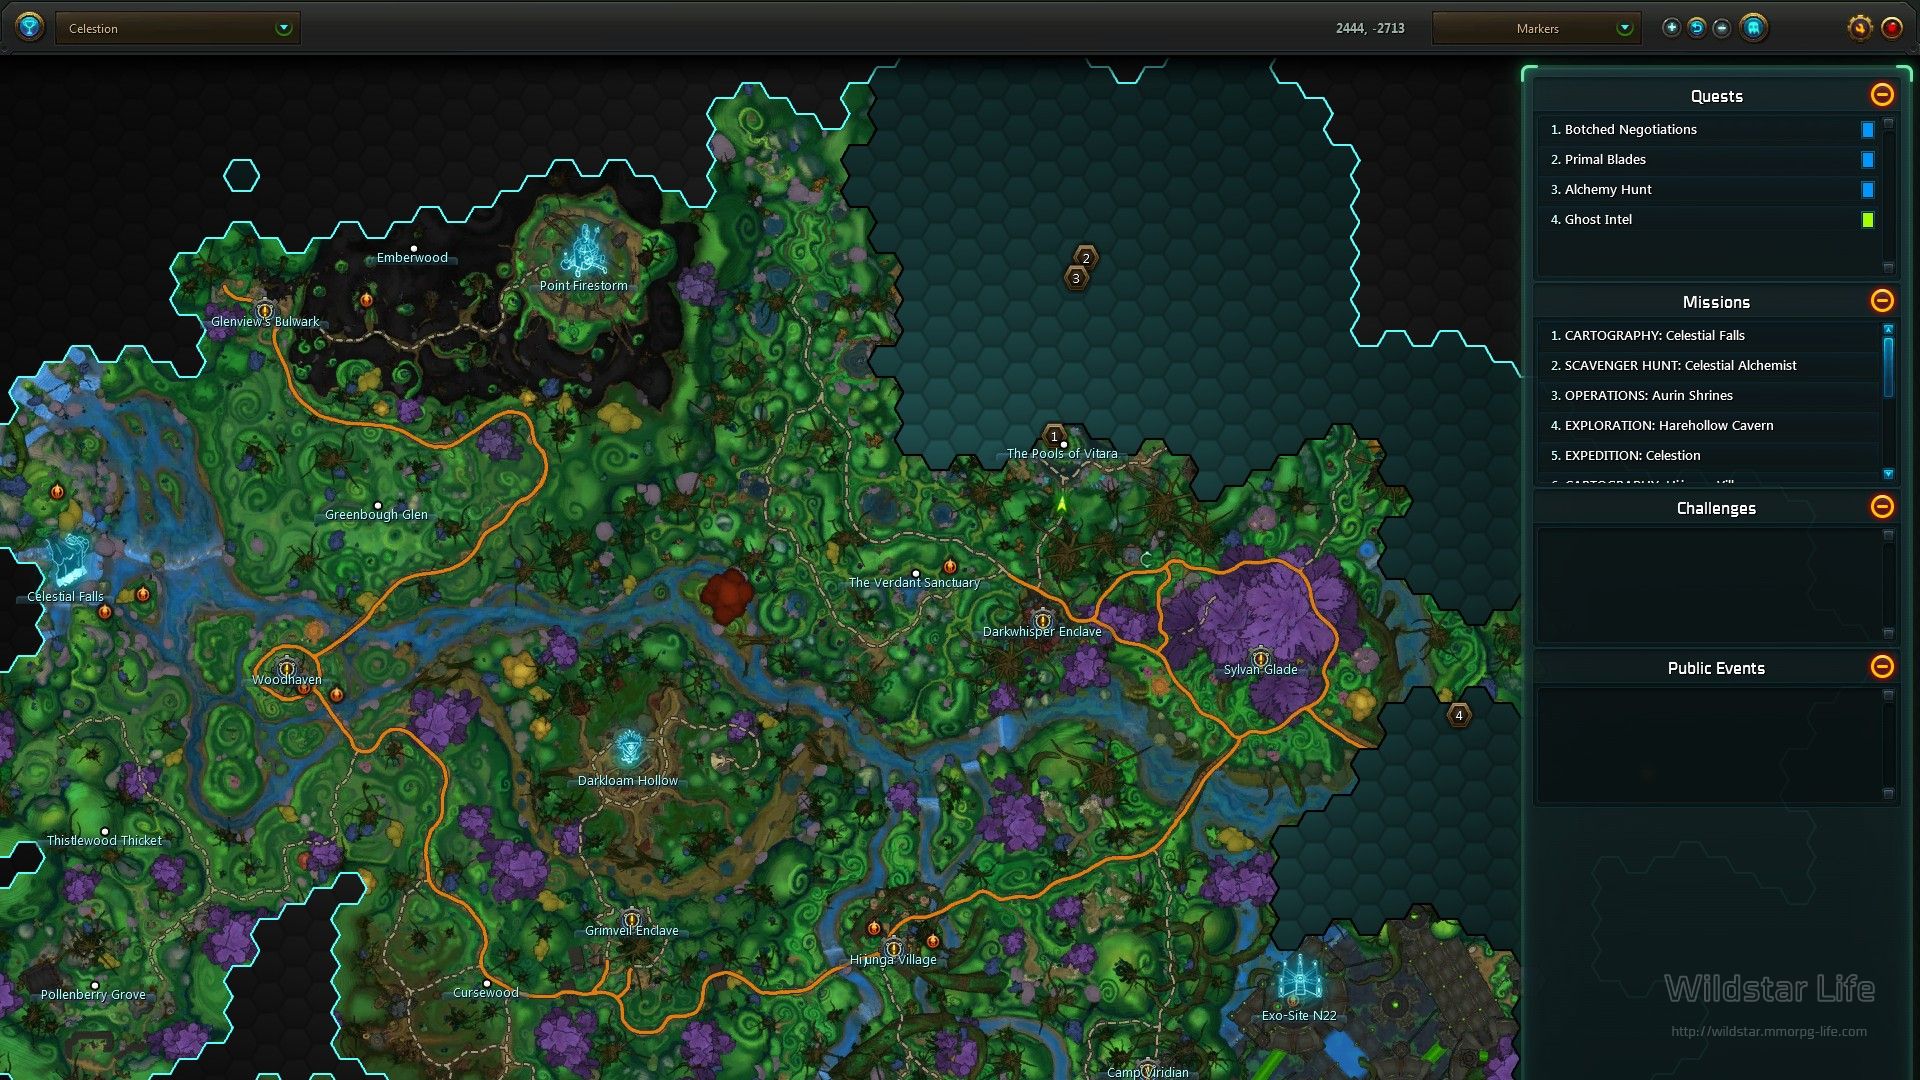Select mission EXPEDITION: Celestion
1920x1080 pixels.
pyautogui.click(x=1707, y=456)
